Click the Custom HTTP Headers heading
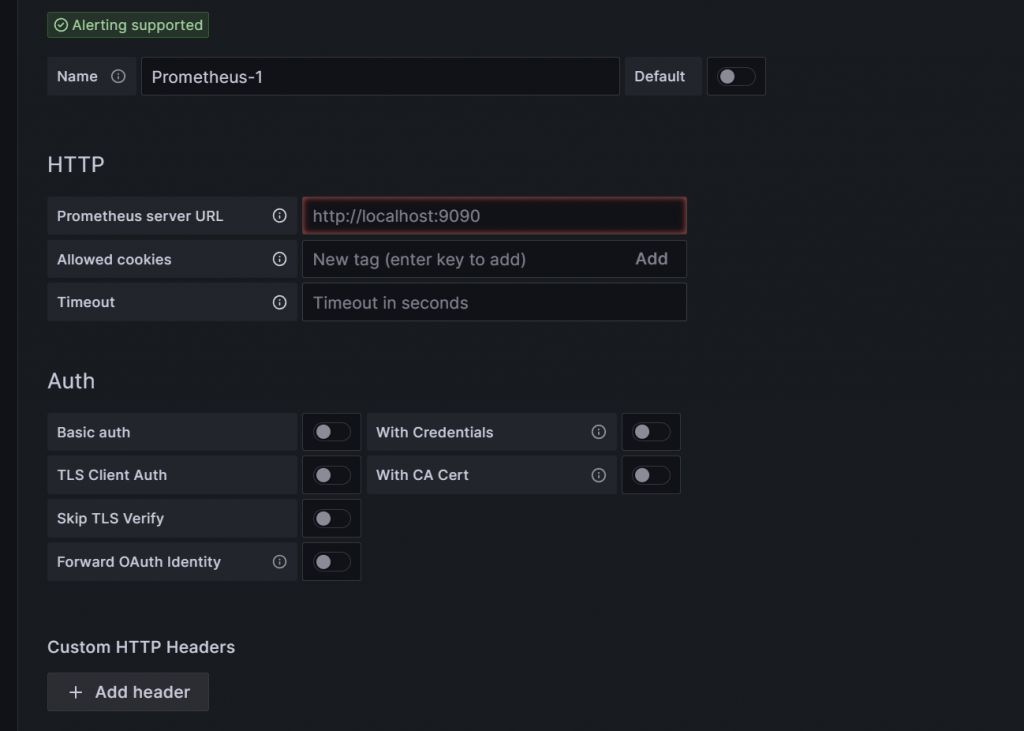 click(x=141, y=647)
